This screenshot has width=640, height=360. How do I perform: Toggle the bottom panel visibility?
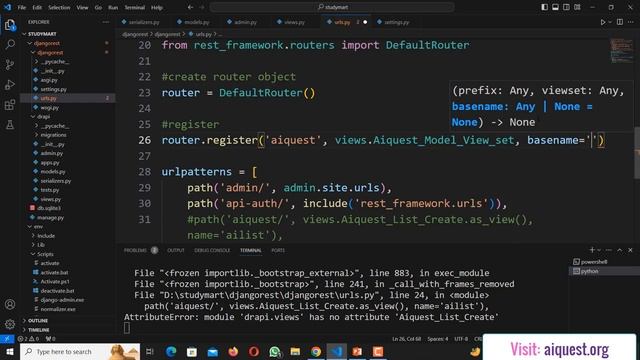[556, 7]
